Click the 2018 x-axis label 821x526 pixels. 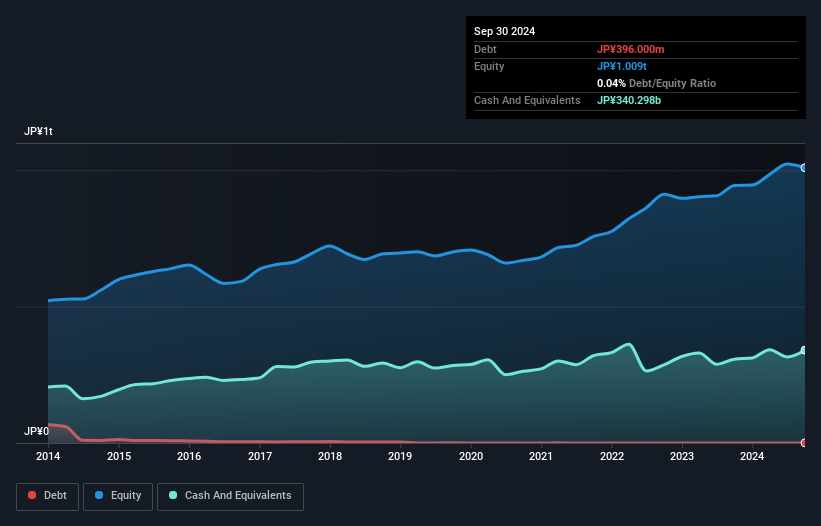330,456
